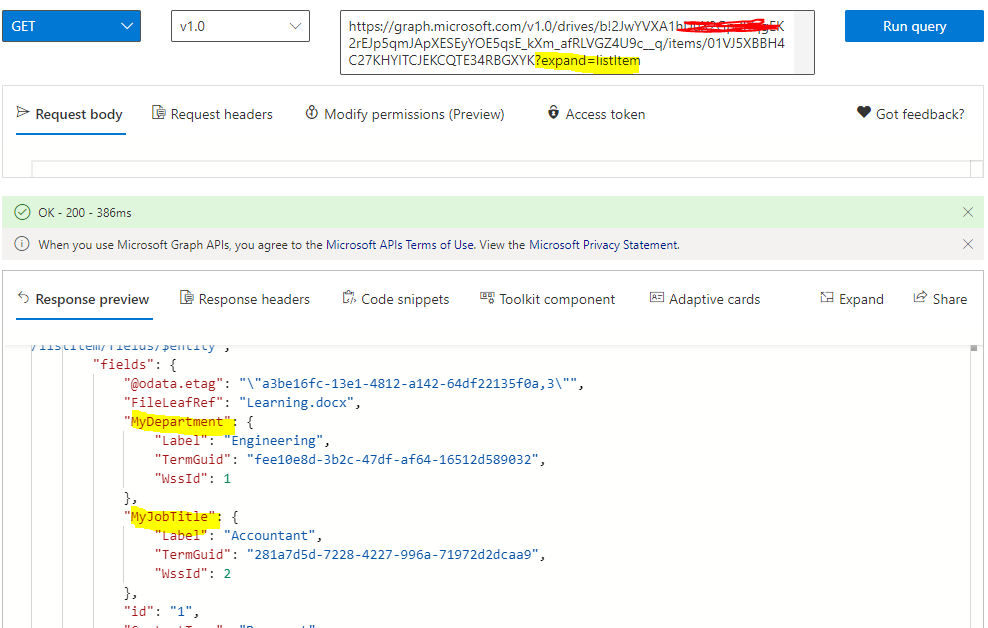Open Microsoft Privacy Statement link
This screenshot has height=628, width=988.
click(604, 244)
